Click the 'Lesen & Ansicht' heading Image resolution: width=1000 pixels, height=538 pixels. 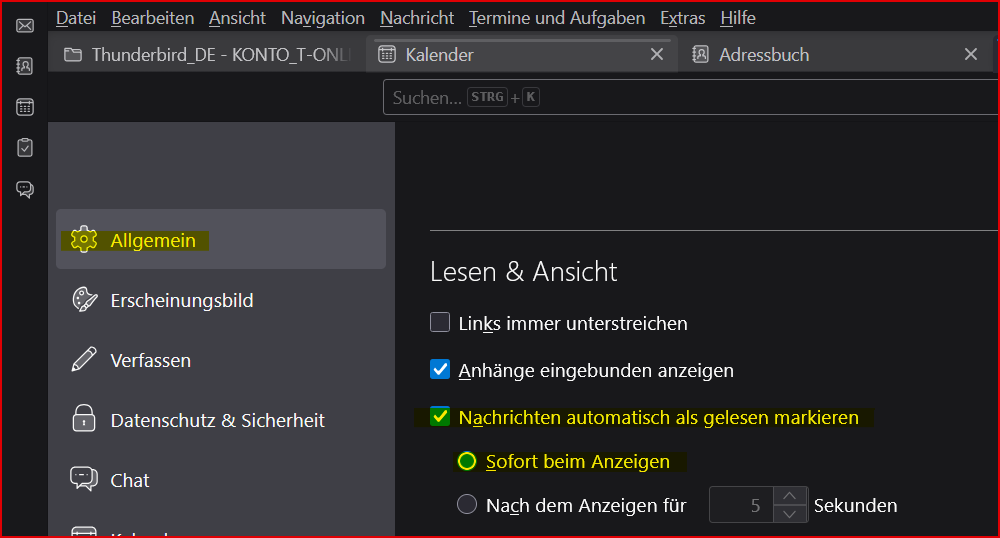(524, 272)
